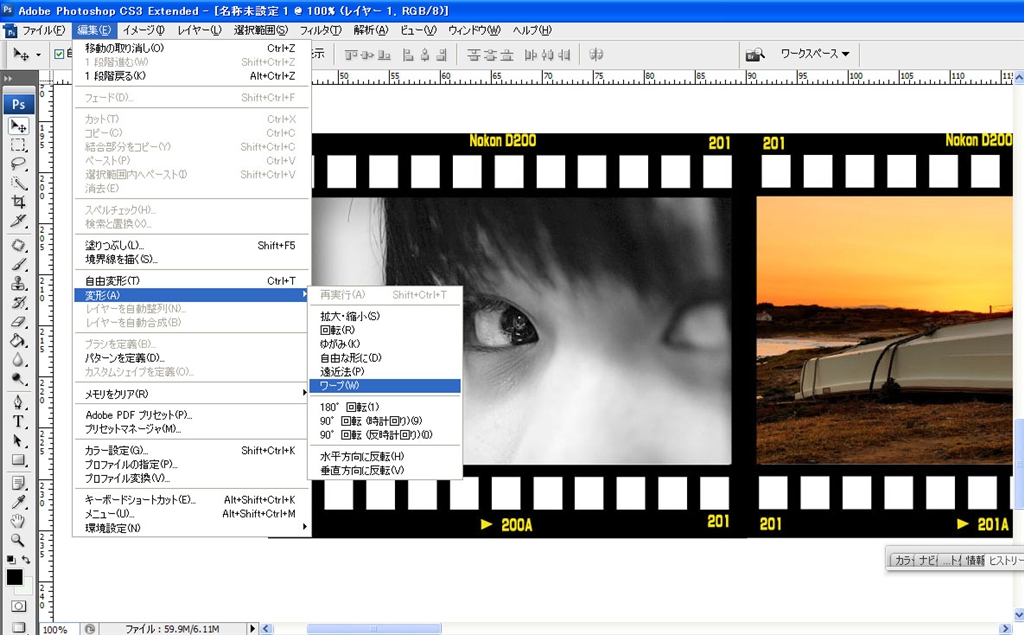The image size is (1024, 635).
Task: Select the Paint Bucket tool
Action: tap(18, 340)
